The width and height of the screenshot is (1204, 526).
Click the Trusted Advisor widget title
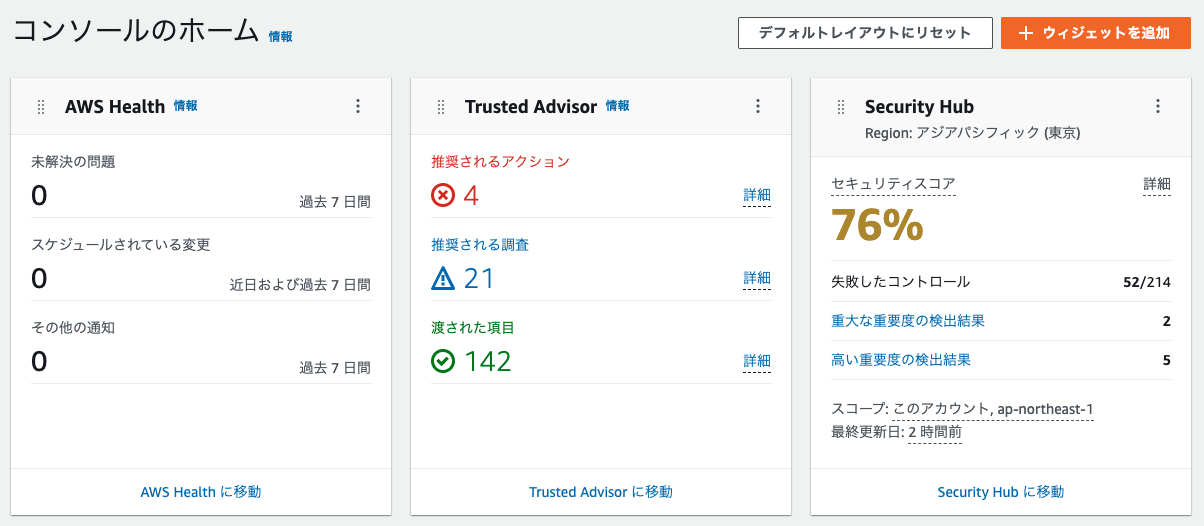point(531,107)
